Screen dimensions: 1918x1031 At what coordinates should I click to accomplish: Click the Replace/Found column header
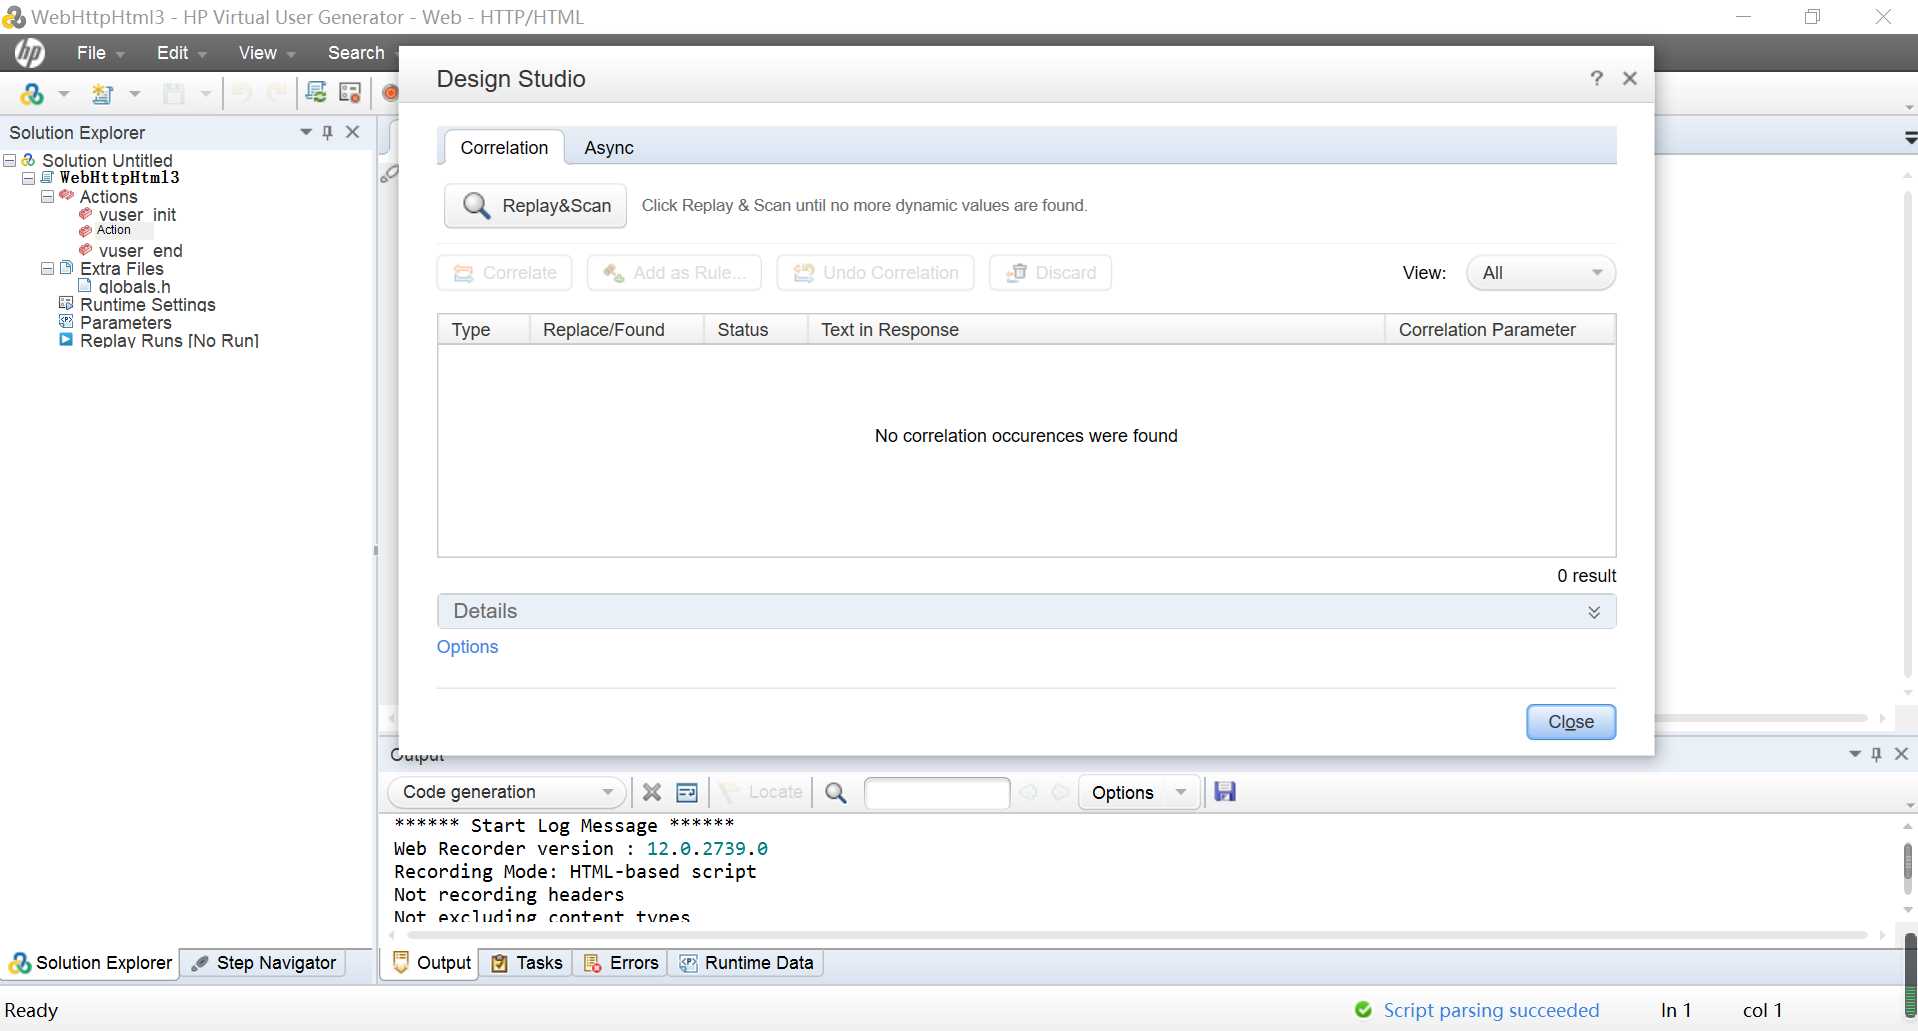click(616, 330)
